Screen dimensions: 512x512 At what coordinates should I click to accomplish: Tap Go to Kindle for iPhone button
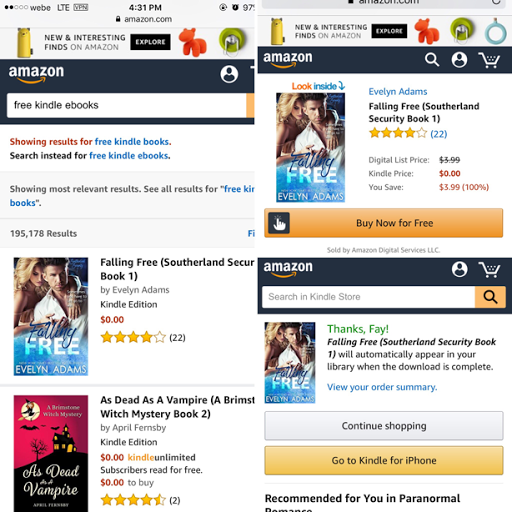coord(384,460)
